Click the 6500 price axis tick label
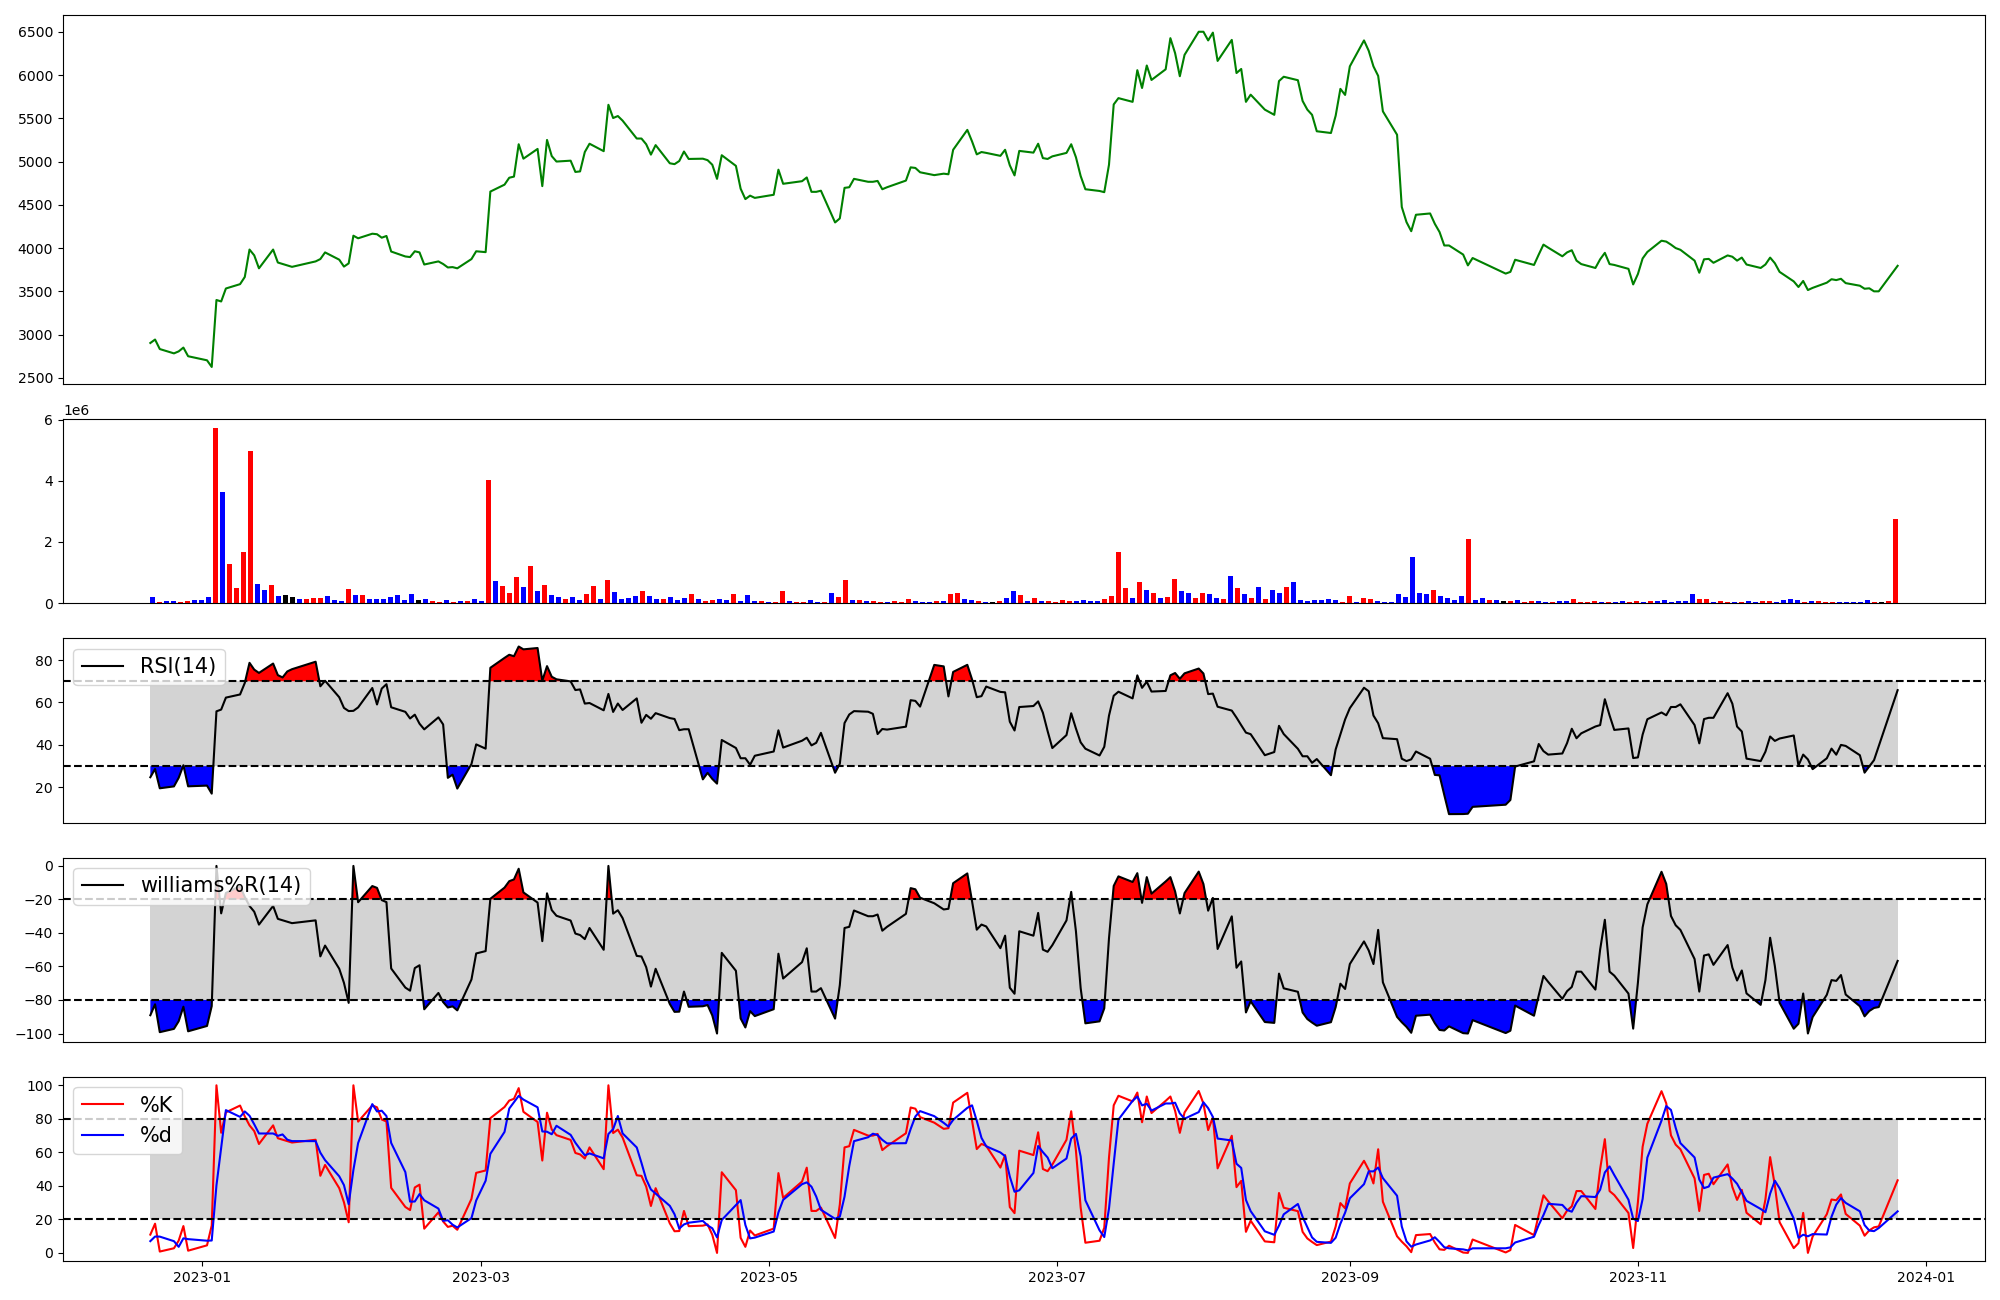The image size is (2000, 1300). (x=36, y=32)
